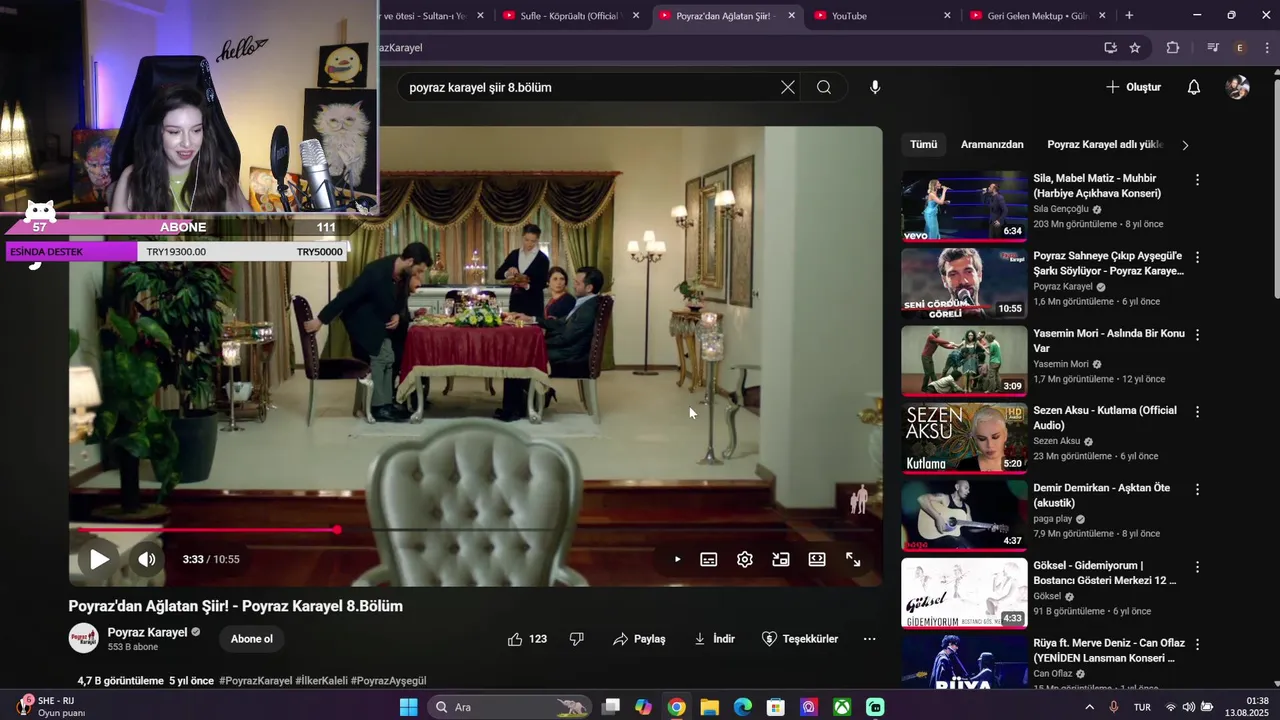1280x720 pixels.
Task: Open Göksel - Gidemiyorum video title
Action: 1105,573
